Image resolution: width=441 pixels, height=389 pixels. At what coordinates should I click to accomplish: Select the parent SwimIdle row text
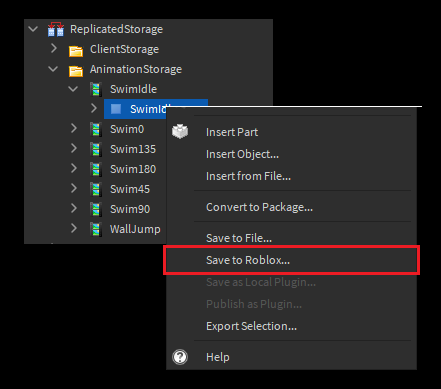133,89
